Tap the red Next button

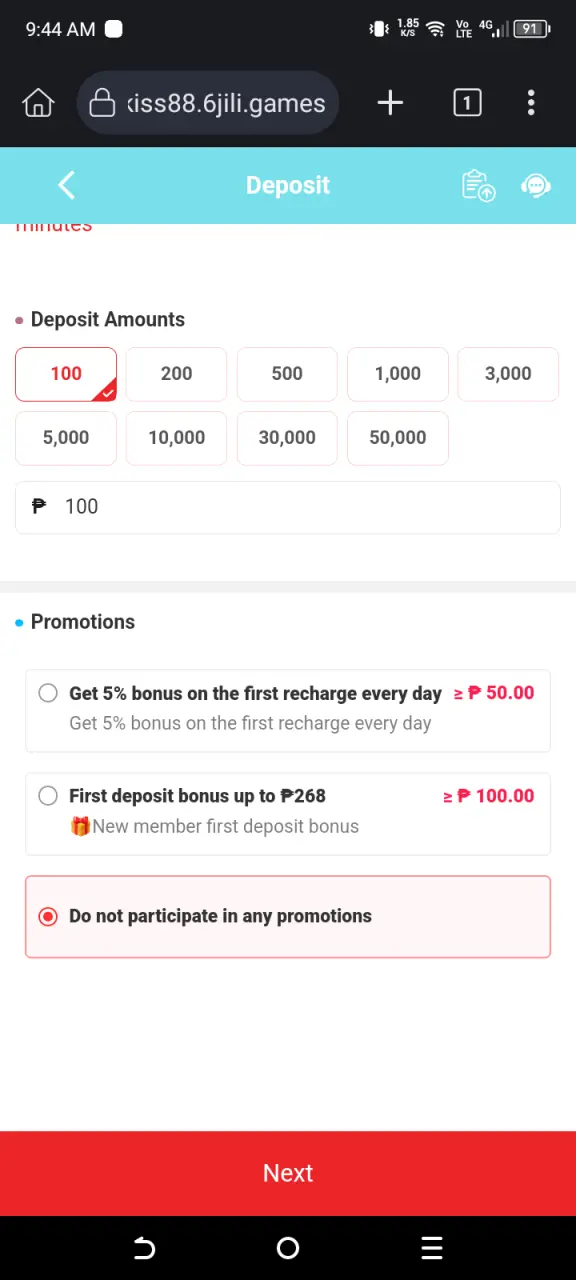pos(288,1173)
